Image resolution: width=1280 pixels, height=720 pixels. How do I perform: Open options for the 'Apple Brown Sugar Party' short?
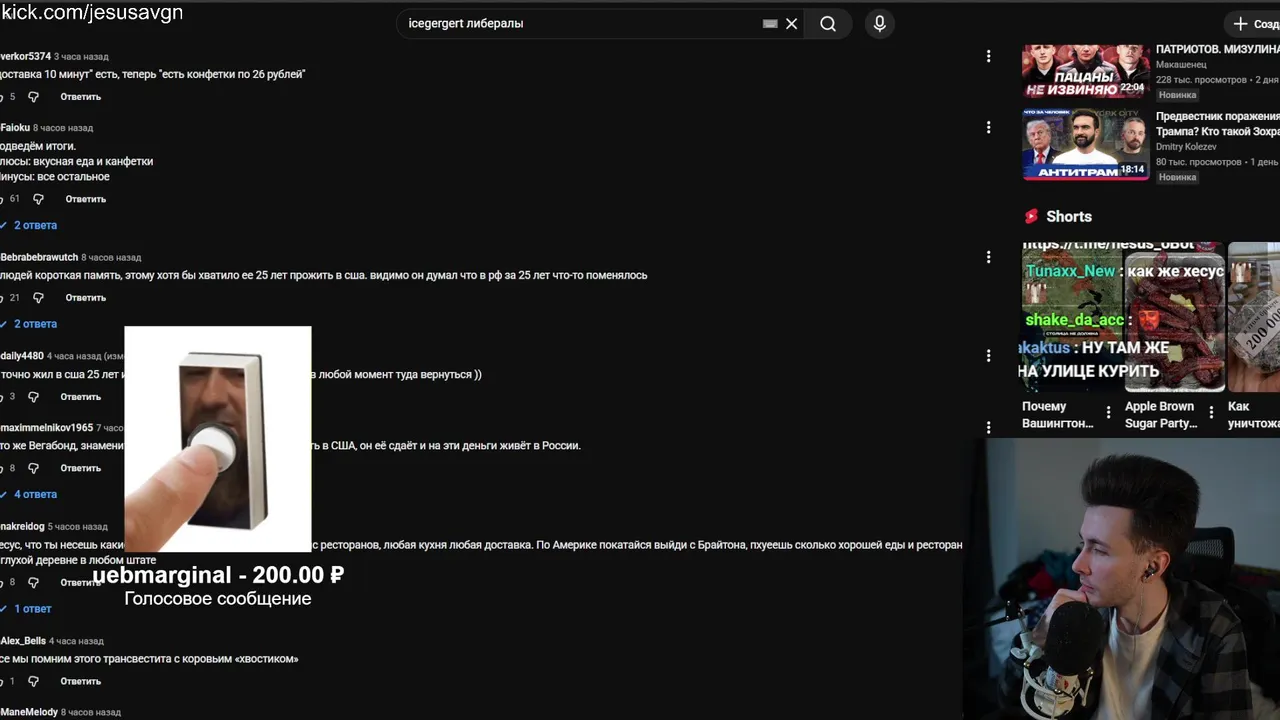(1211, 412)
